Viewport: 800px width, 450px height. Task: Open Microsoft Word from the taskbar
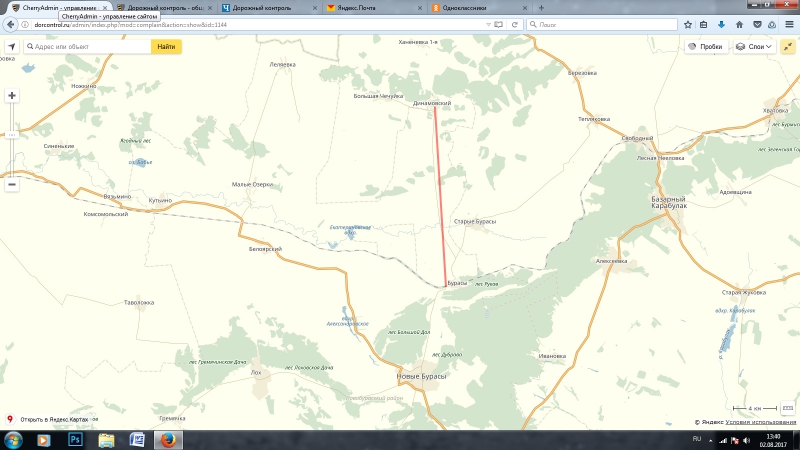pos(137,439)
